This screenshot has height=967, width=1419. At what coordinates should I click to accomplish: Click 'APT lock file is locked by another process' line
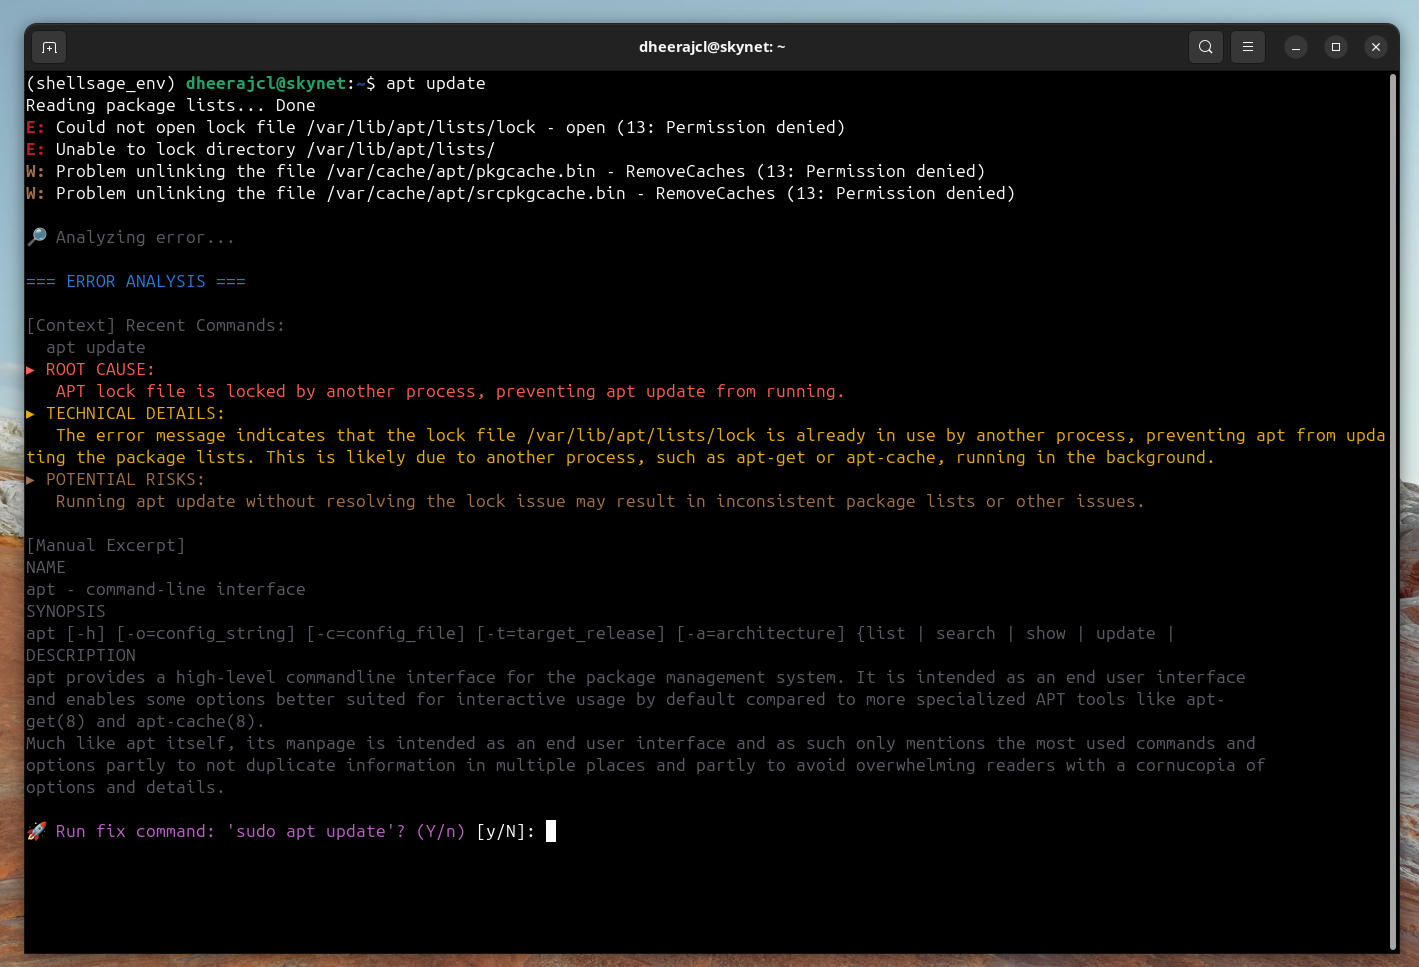pos(450,392)
